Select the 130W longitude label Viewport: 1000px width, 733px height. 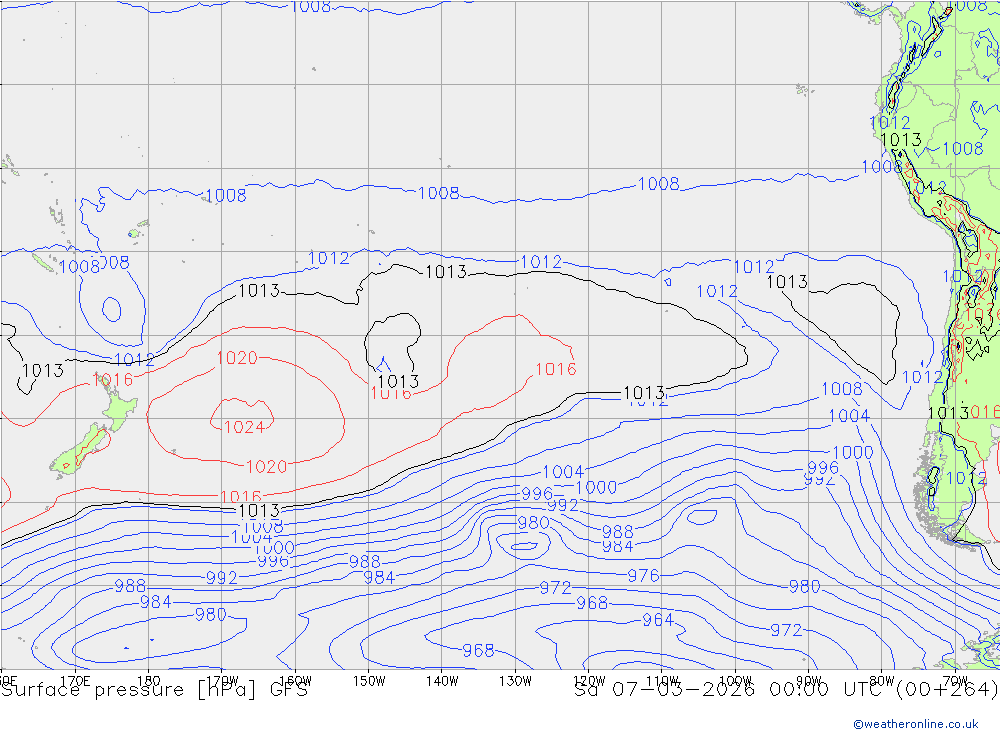click(515, 681)
